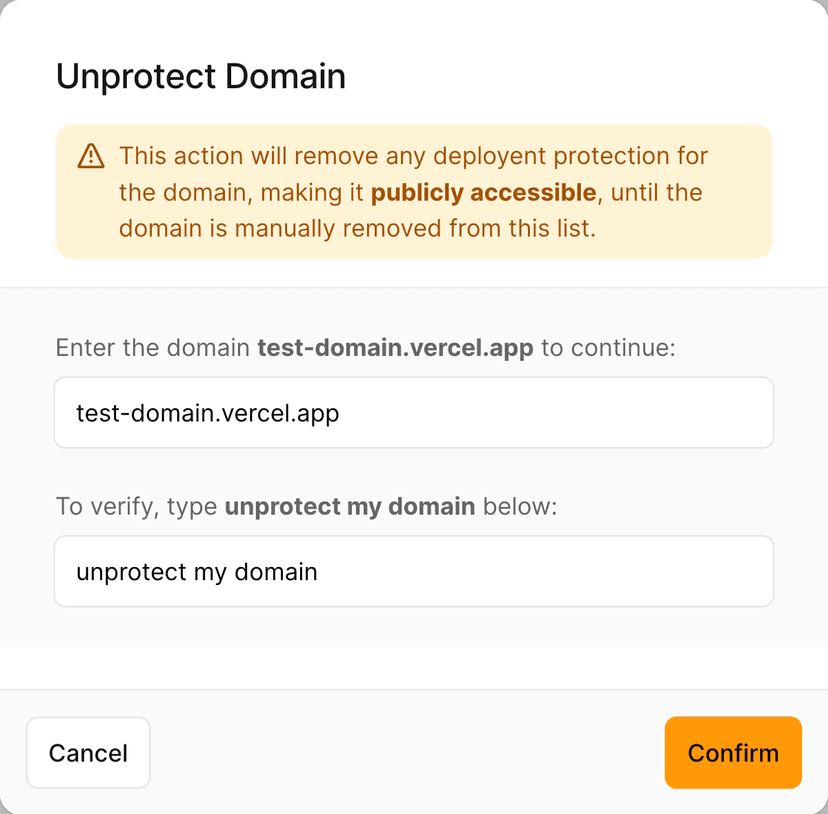Click the Unprotect Domain dialog title
The width and height of the screenshot is (828, 814).
pos(200,76)
